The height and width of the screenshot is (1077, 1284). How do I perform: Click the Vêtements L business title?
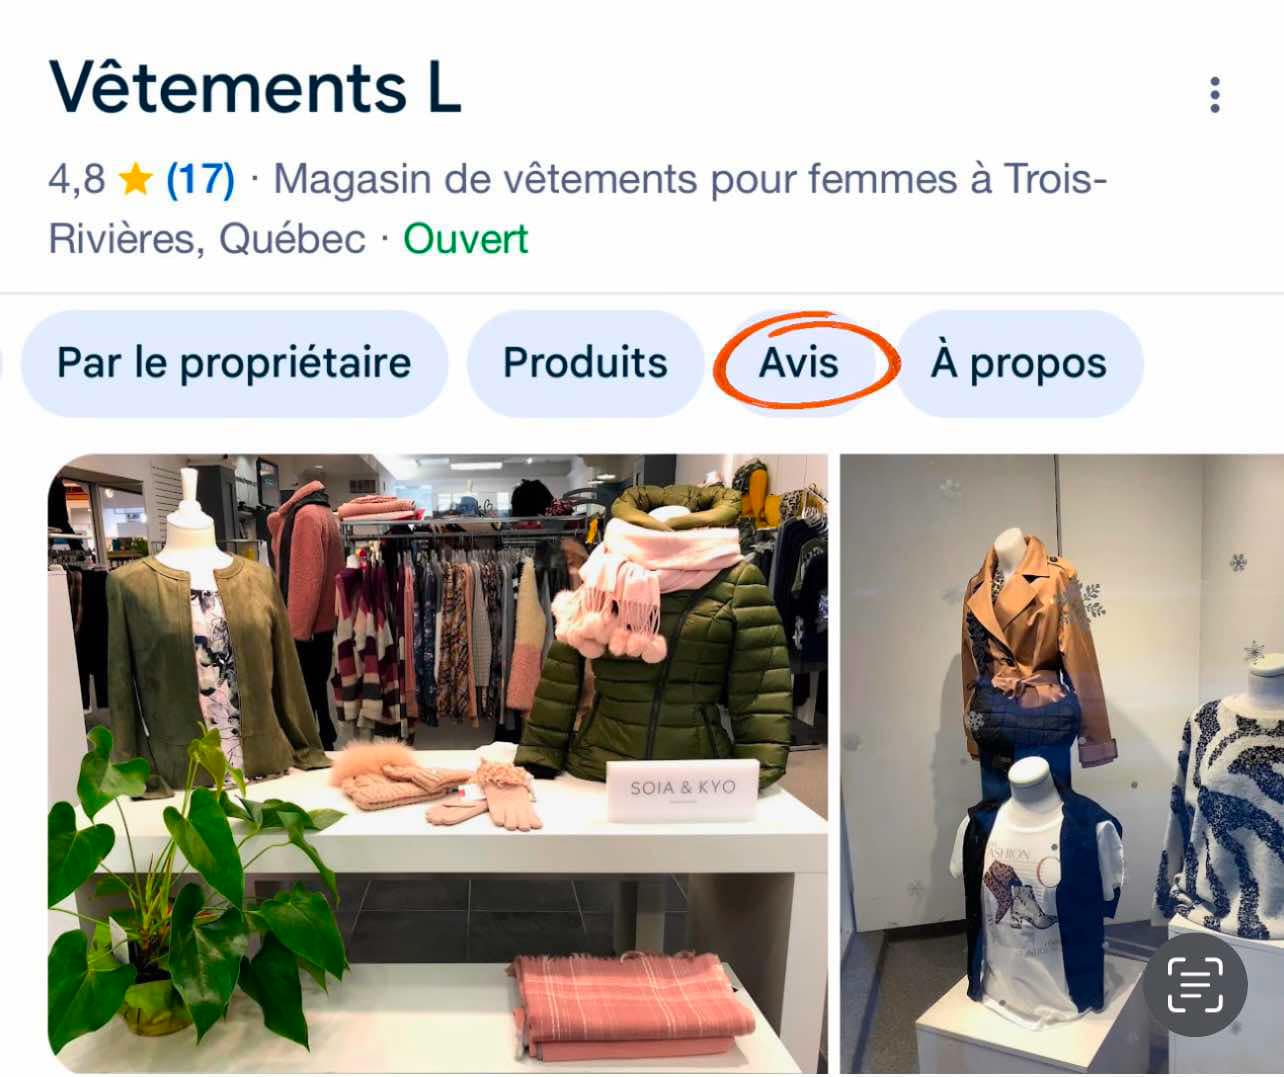pyautogui.click(x=255, y=88)
